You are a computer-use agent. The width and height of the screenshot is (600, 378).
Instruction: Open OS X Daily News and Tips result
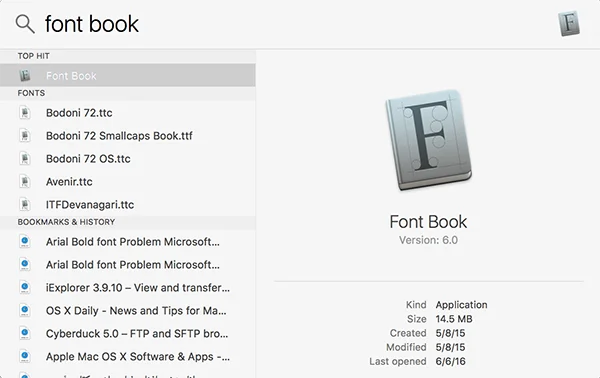[x=128, y=311]
